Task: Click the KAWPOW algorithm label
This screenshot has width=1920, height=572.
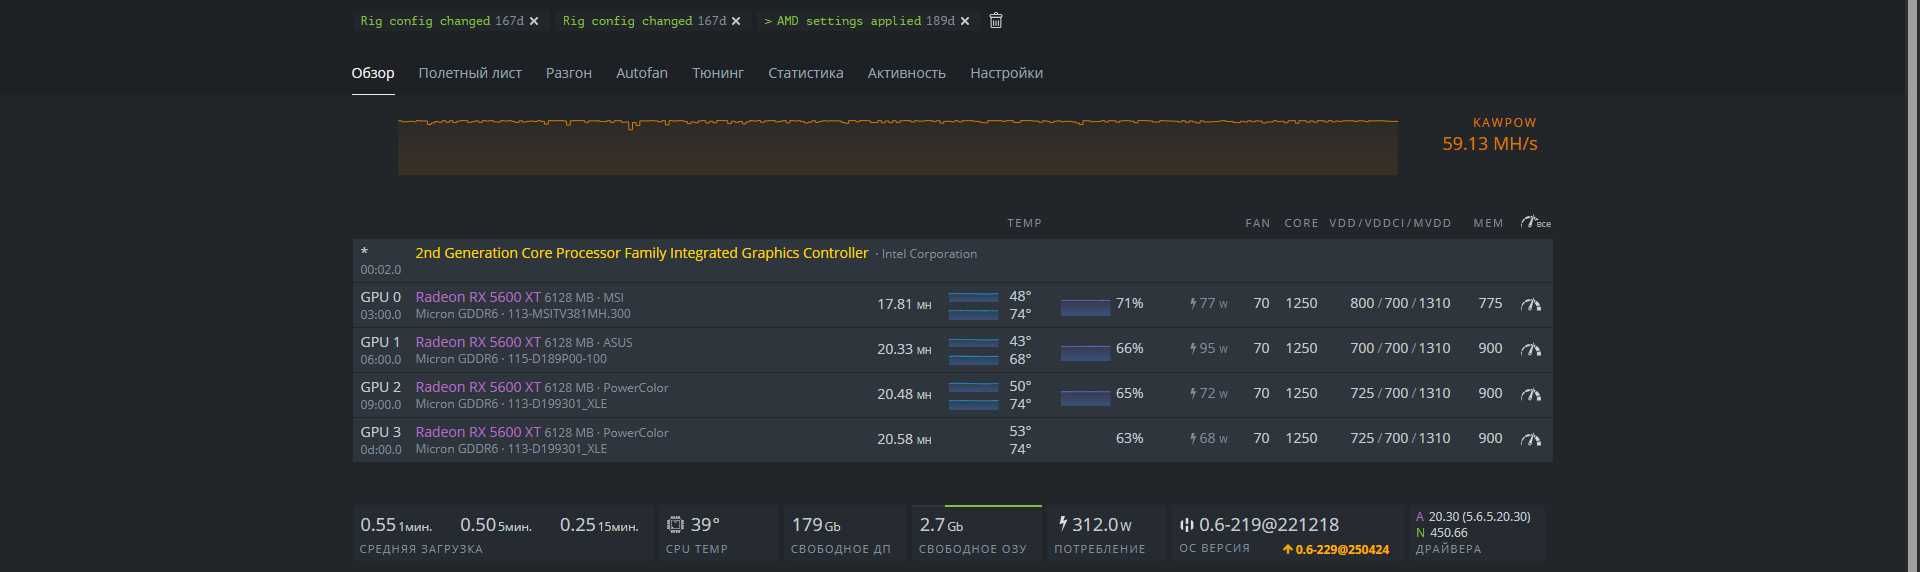Action: [x=1504, y=123]
